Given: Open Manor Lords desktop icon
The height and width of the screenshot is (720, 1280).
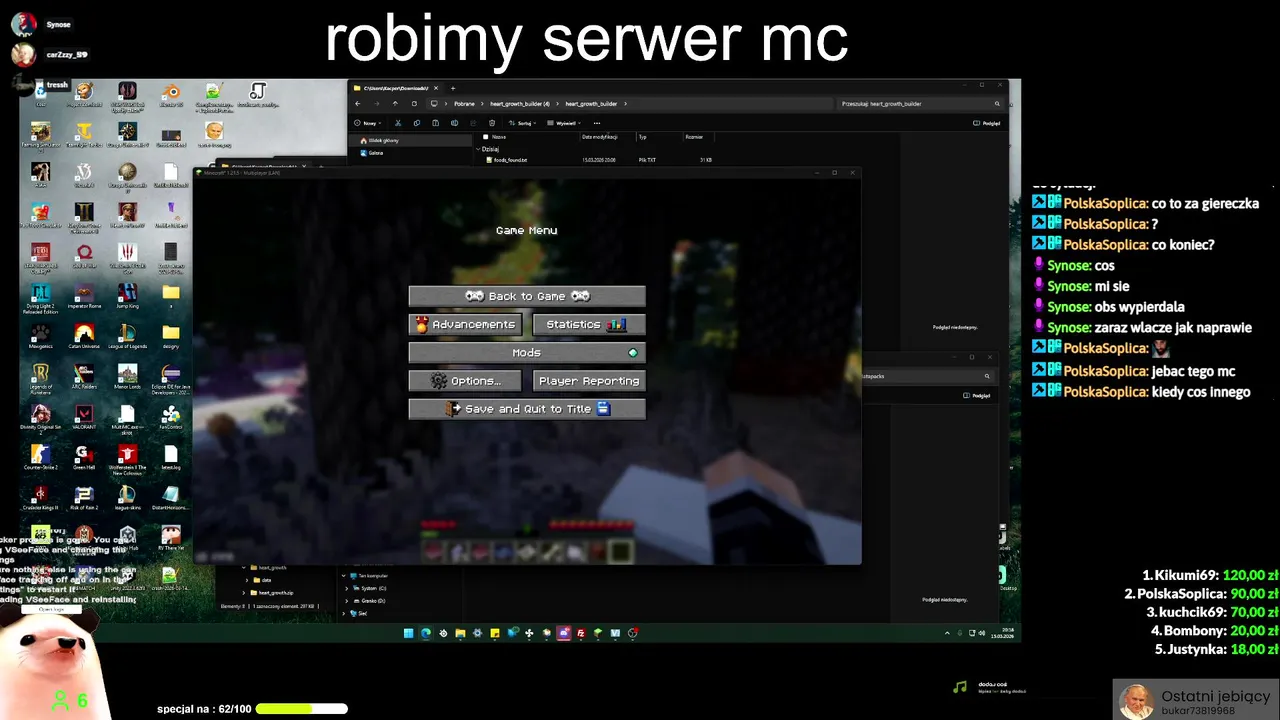Looking at the screenshot, I should tap(127, 374).
